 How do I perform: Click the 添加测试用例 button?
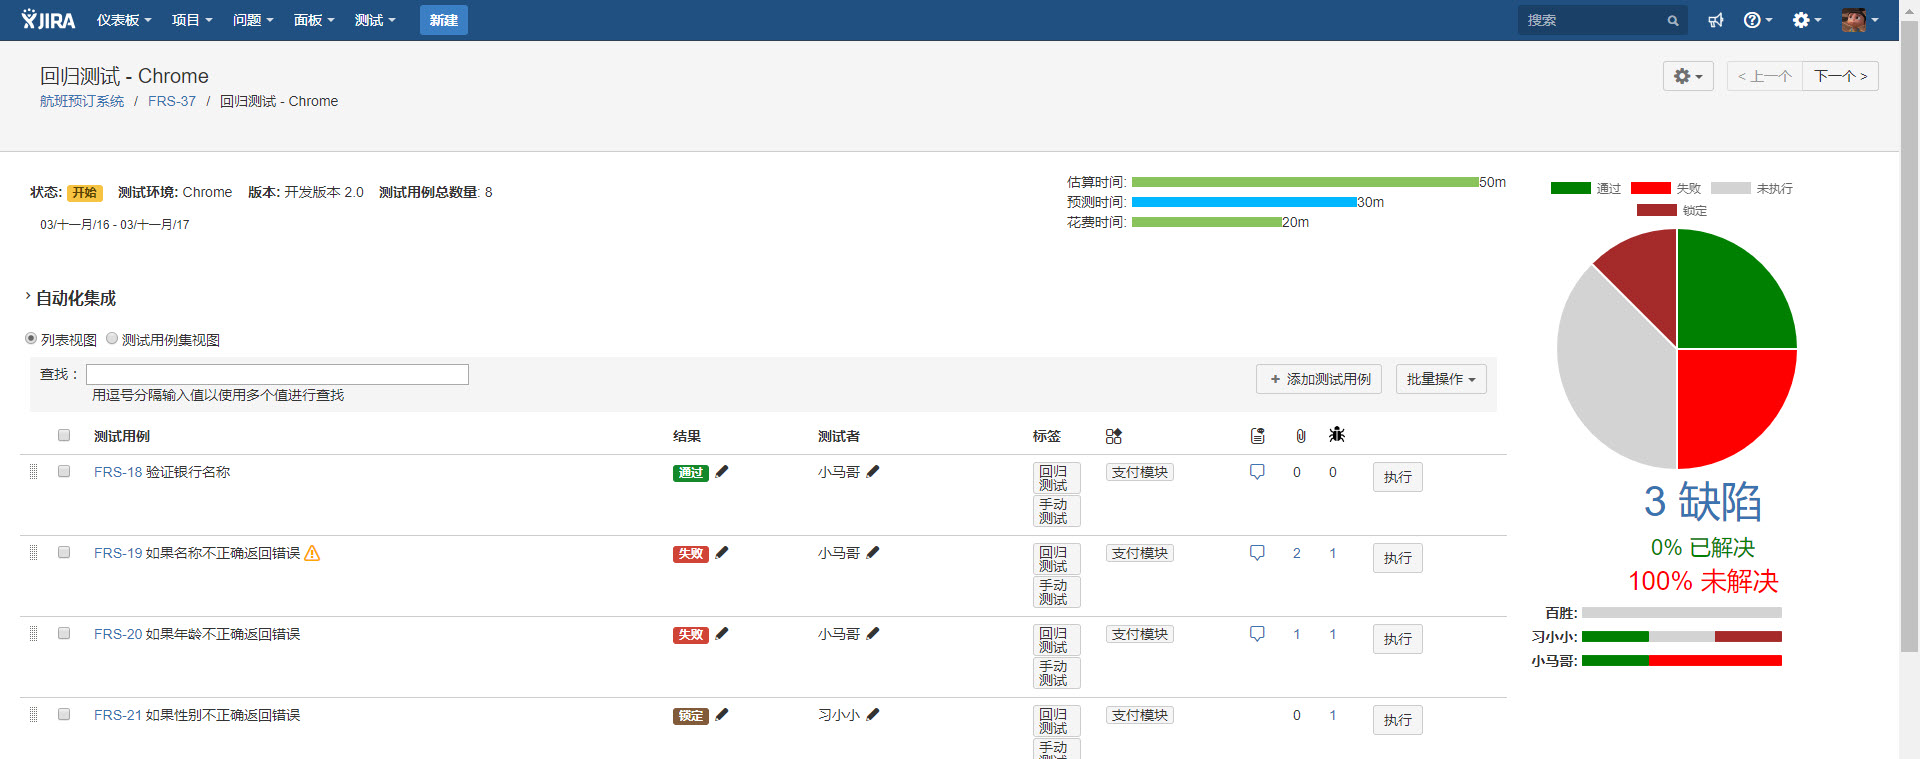click(1319, 379)
